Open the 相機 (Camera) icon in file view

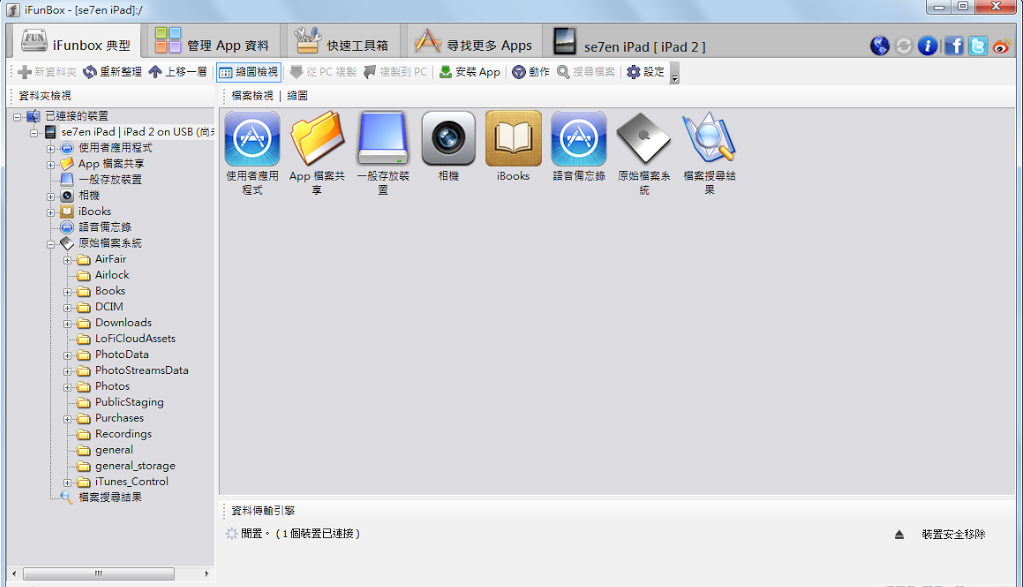point(447,140)
